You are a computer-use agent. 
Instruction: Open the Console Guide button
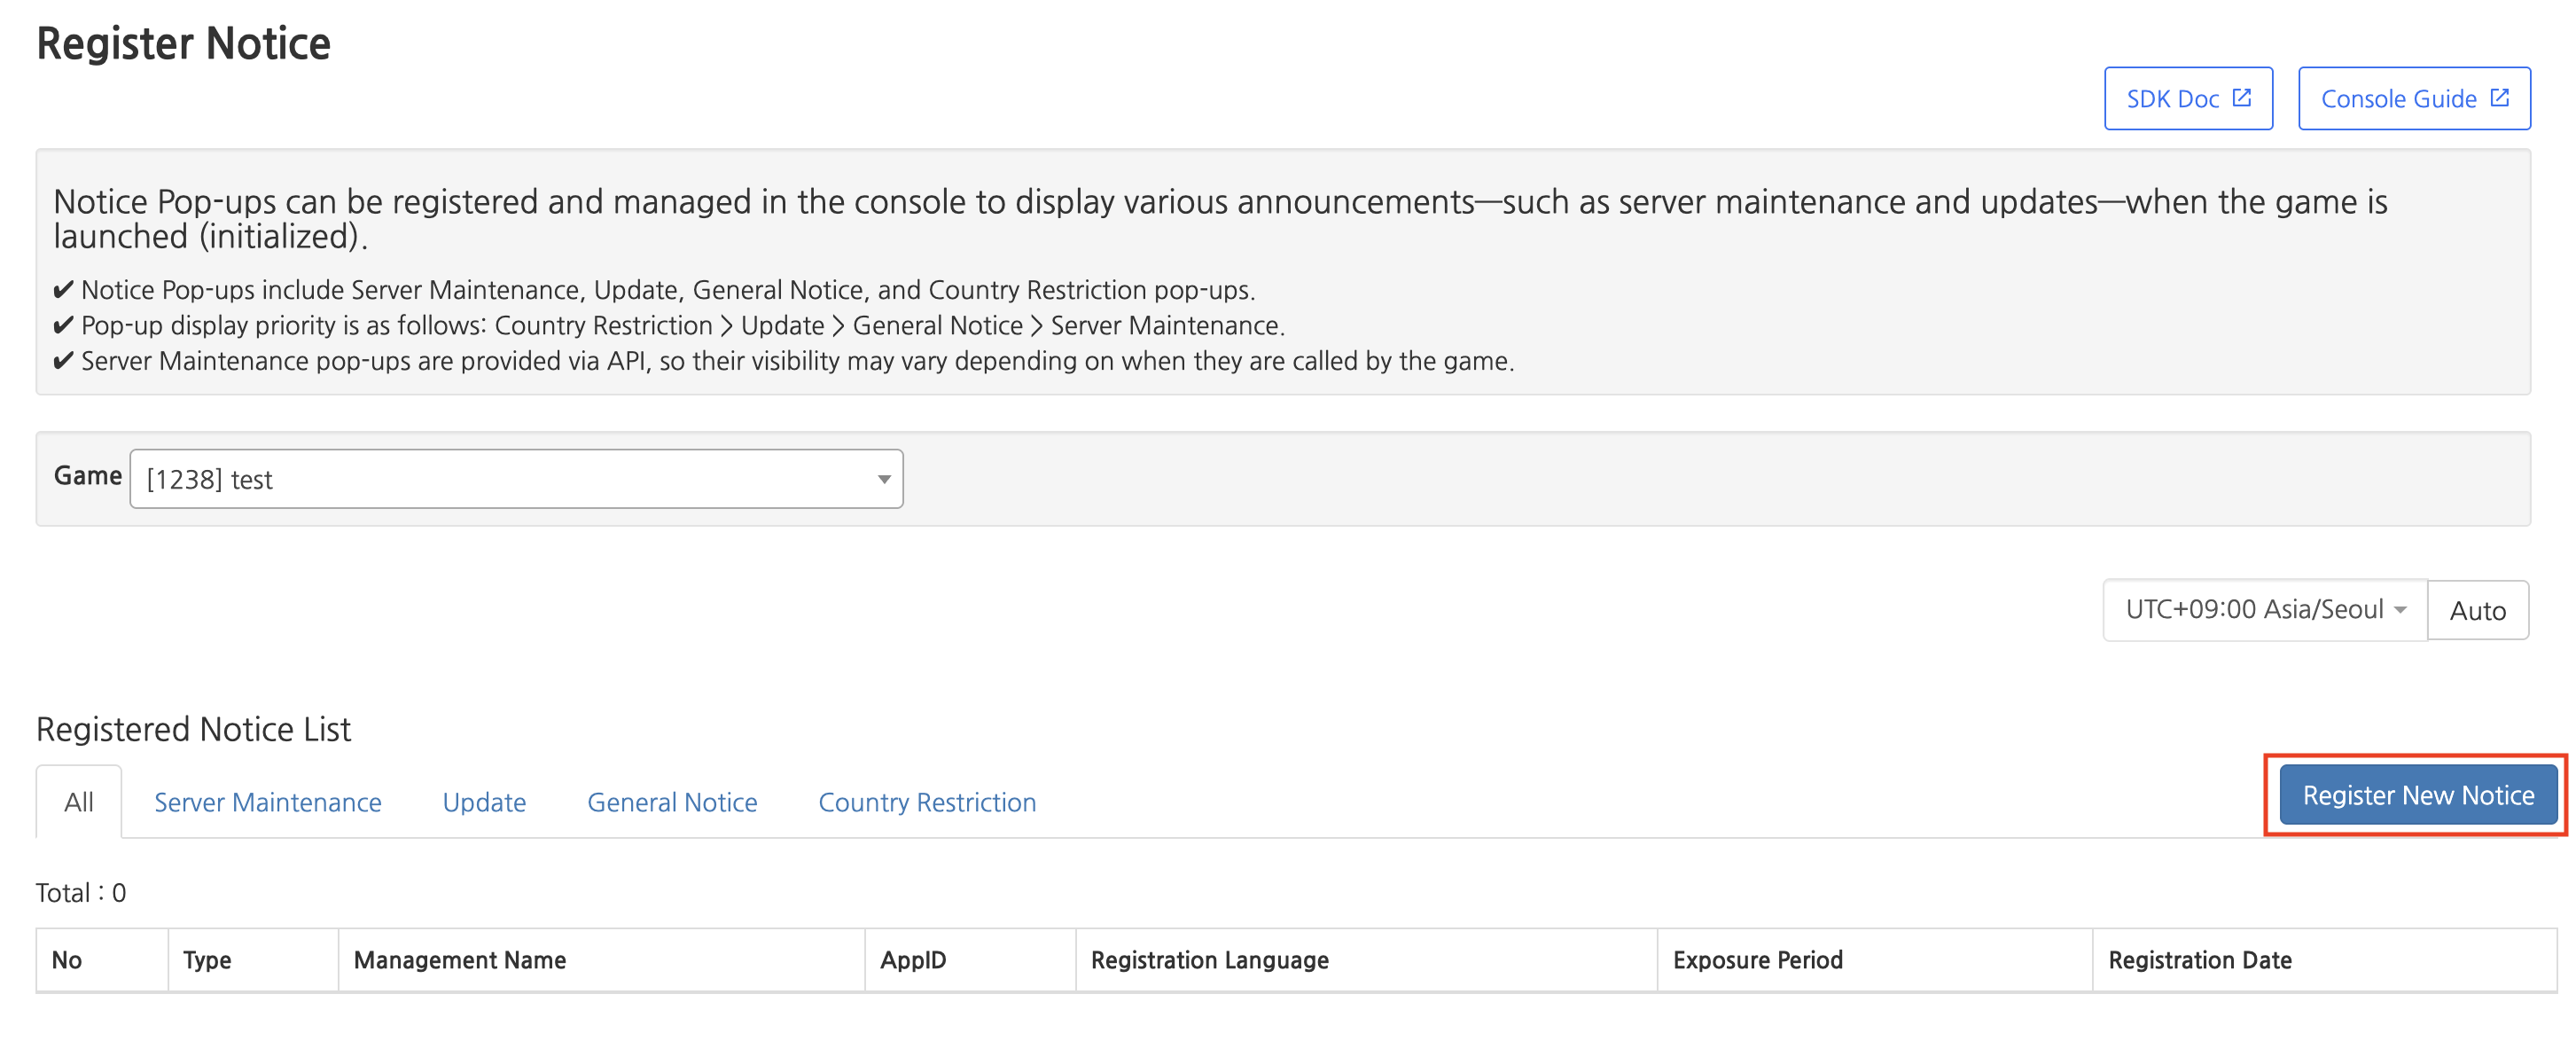2398,99
